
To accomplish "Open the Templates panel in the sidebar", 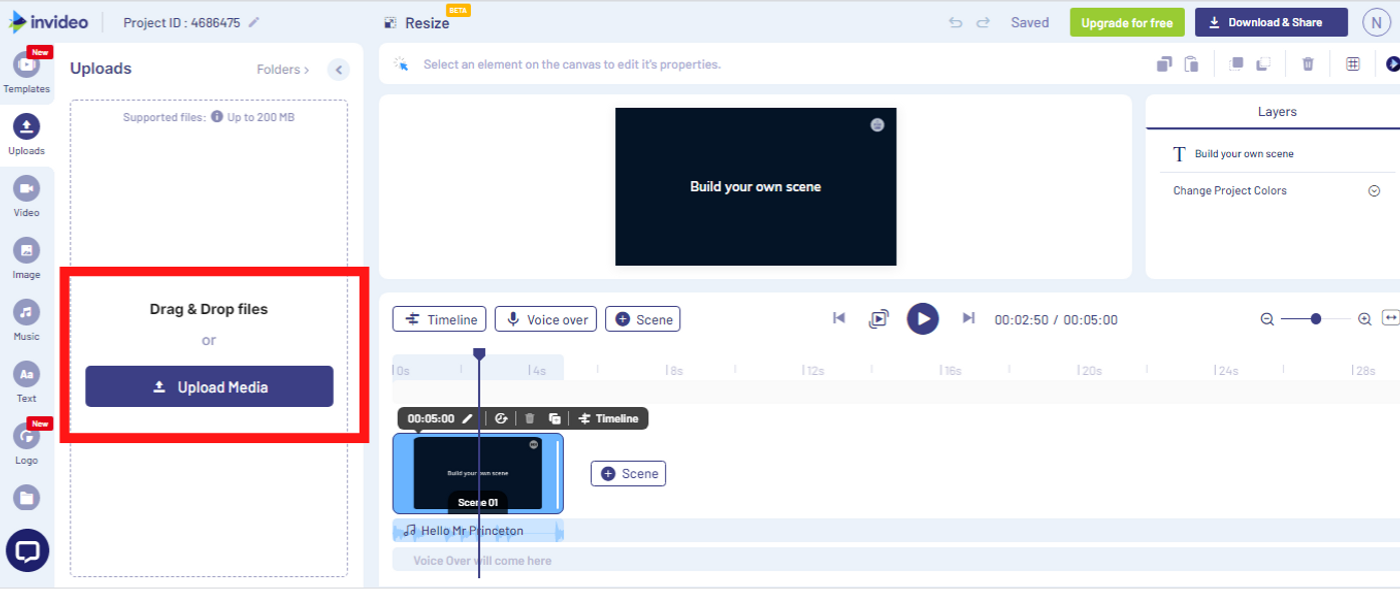I will (x=27, y=68).
